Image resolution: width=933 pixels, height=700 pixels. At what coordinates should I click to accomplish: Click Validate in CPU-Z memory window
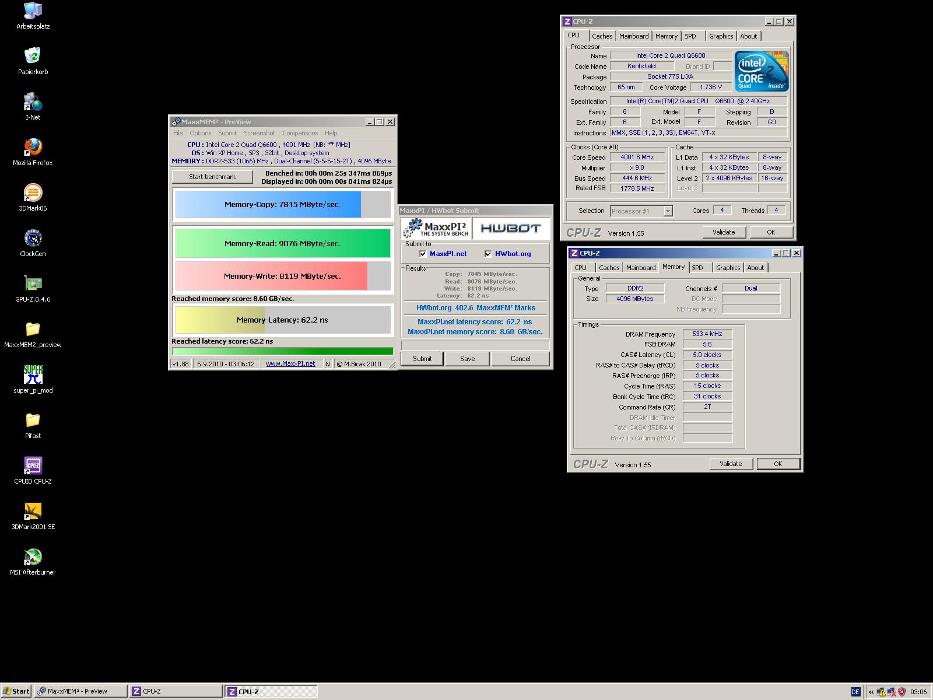(731, 464)
